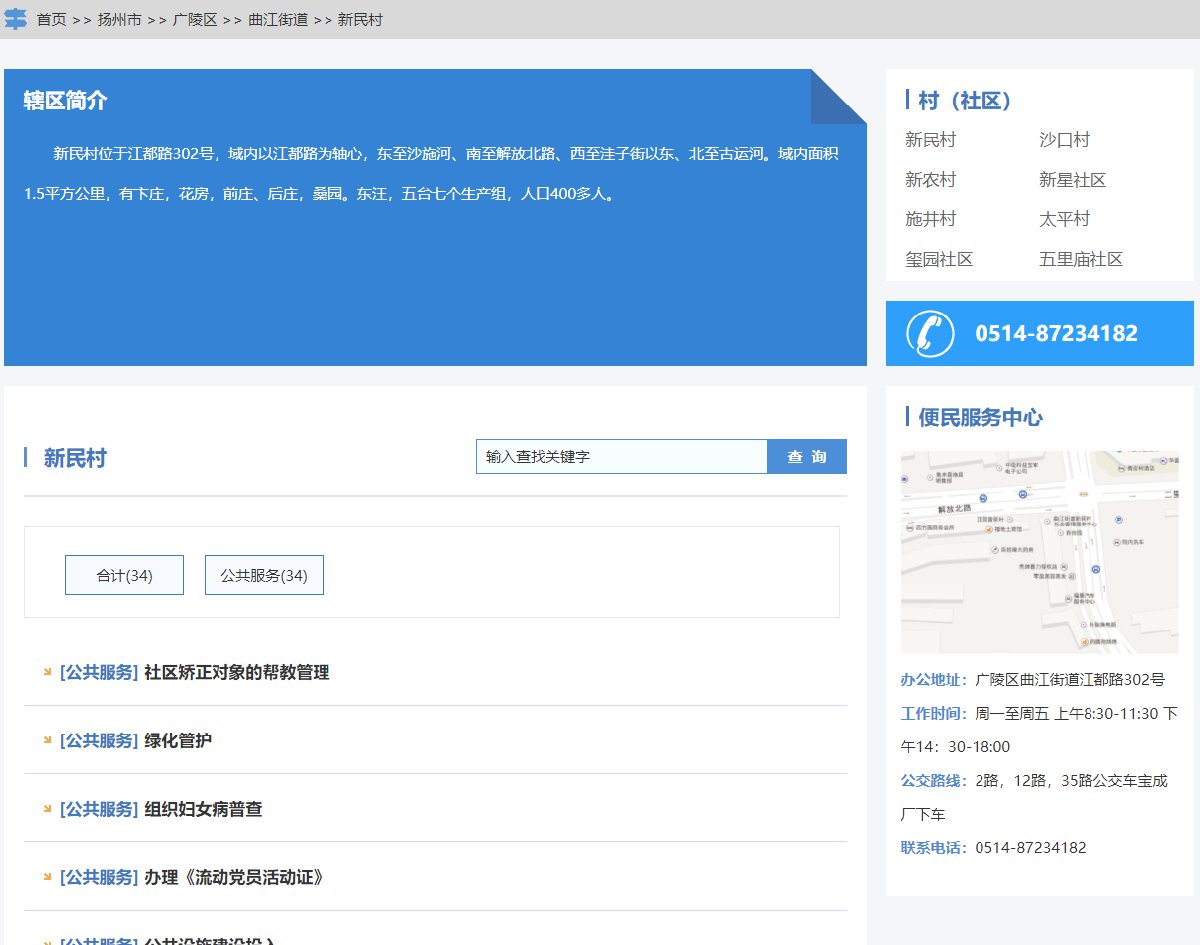Click the arrow icon beside 组织妇女病普查
The image size is (1200, 945).
pos(47,808)
